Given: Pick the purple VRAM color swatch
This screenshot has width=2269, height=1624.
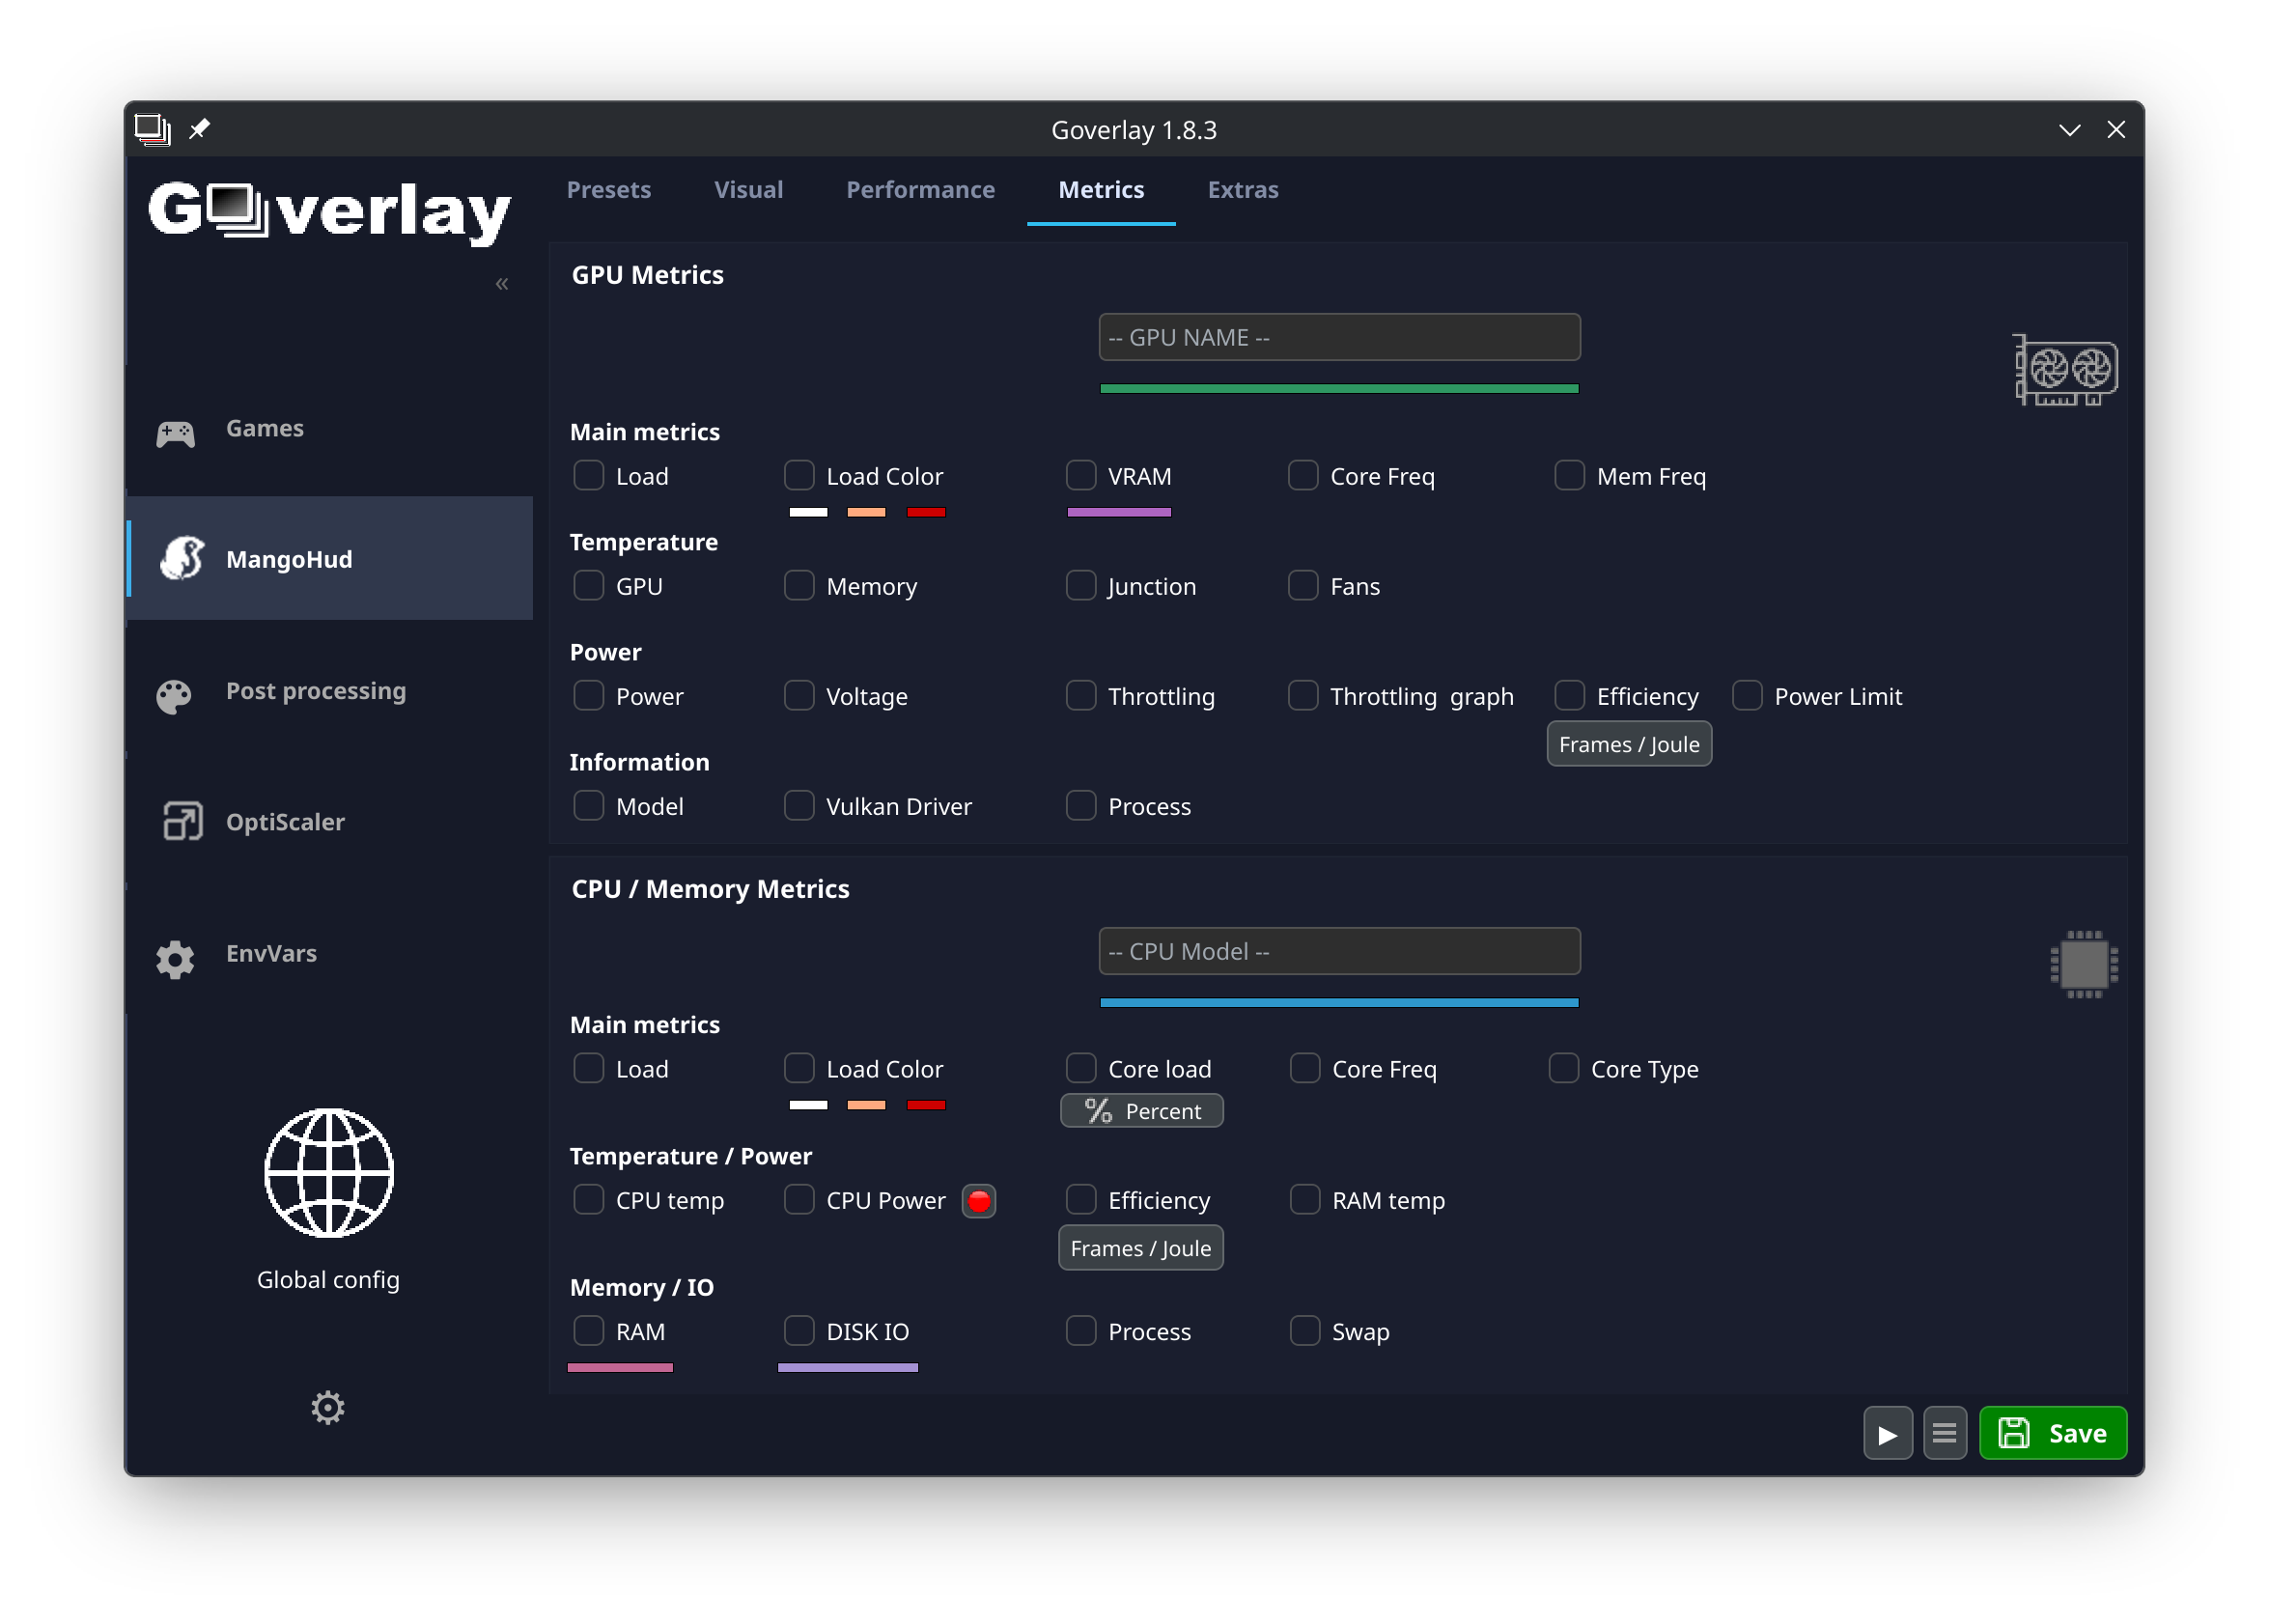Looking at the screenshot, I should point(1118,512).
